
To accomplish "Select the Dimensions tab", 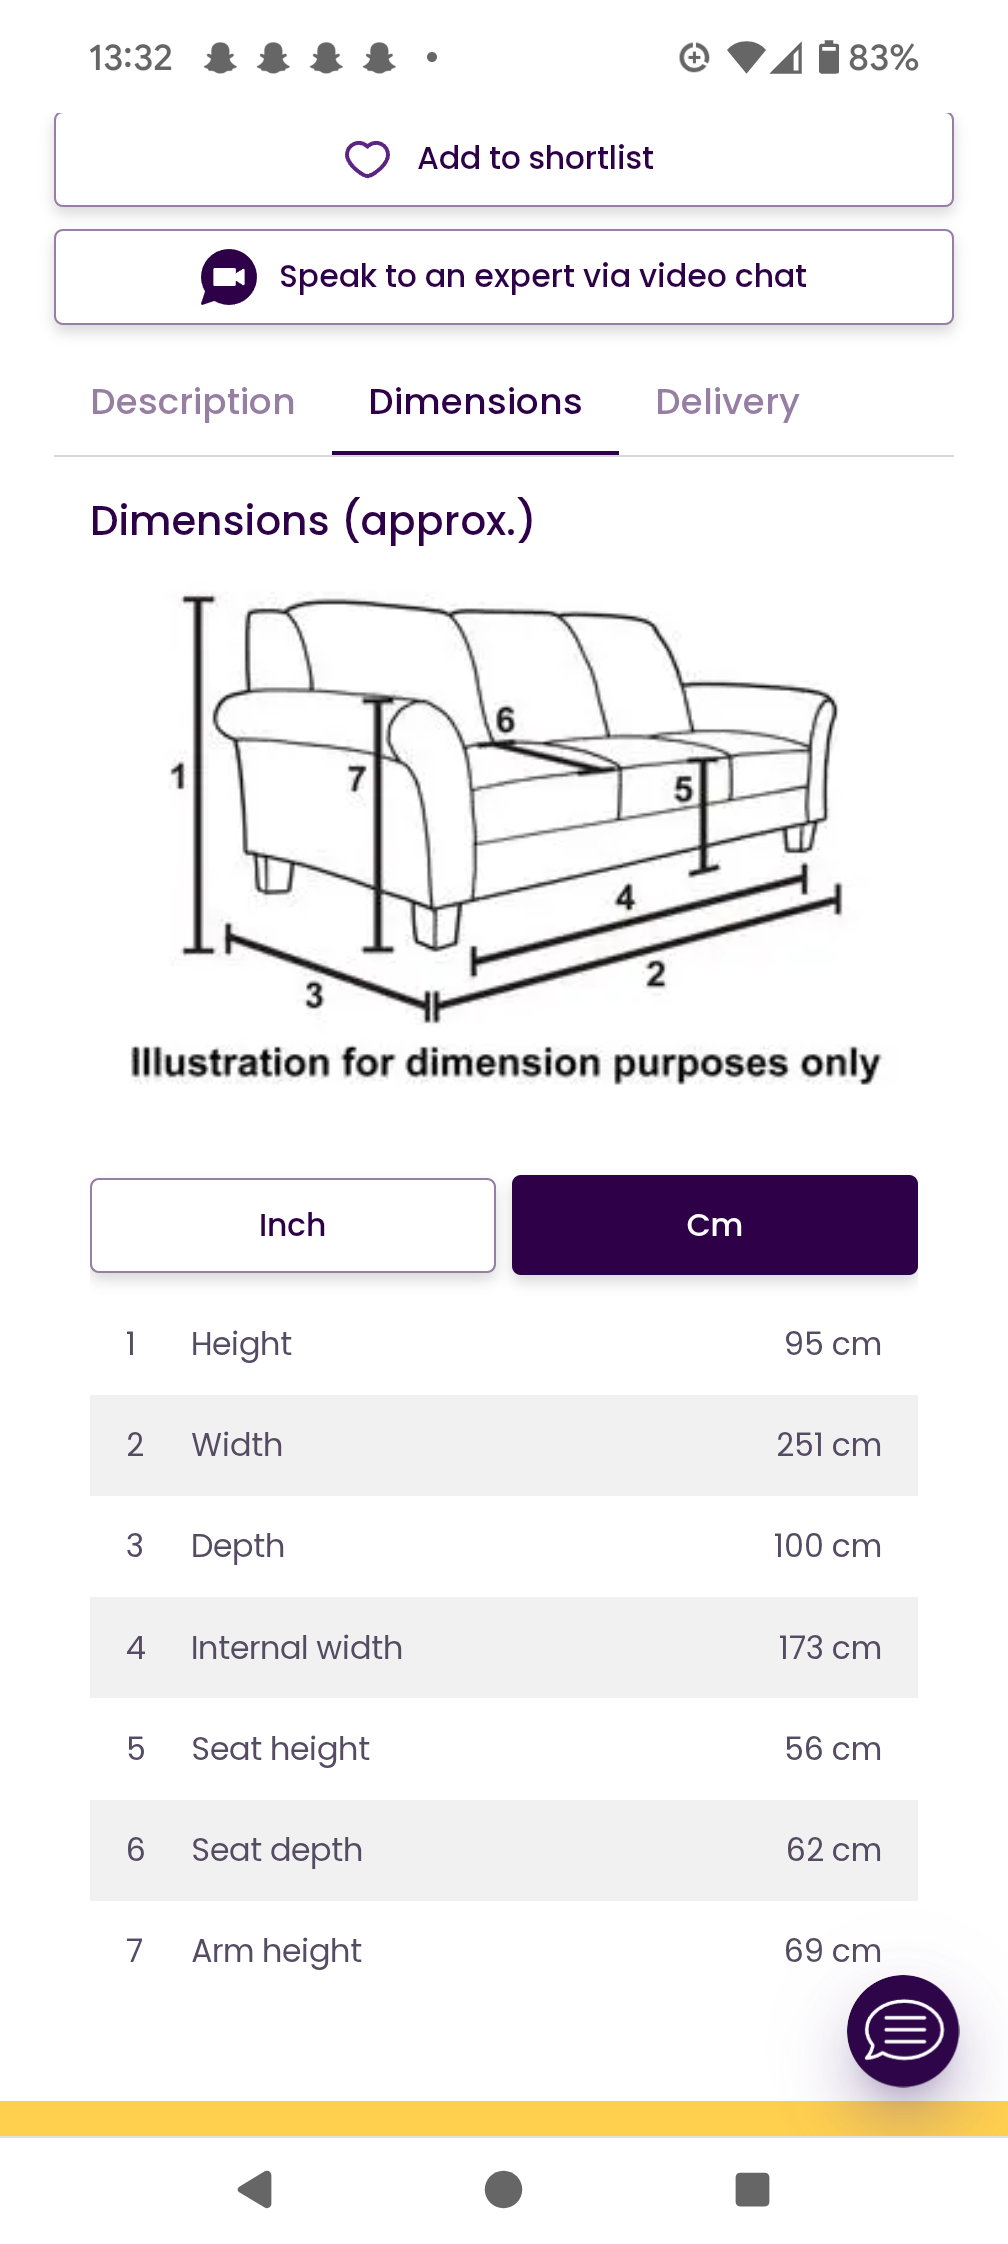I will coord(475,402).
